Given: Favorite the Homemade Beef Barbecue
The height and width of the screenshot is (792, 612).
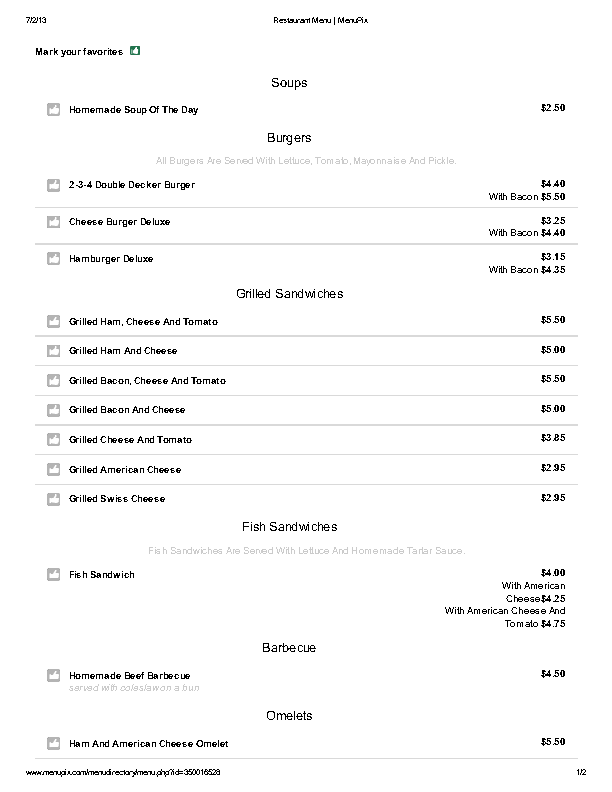Looking at the screenshot, I should (x=54, y=676).
